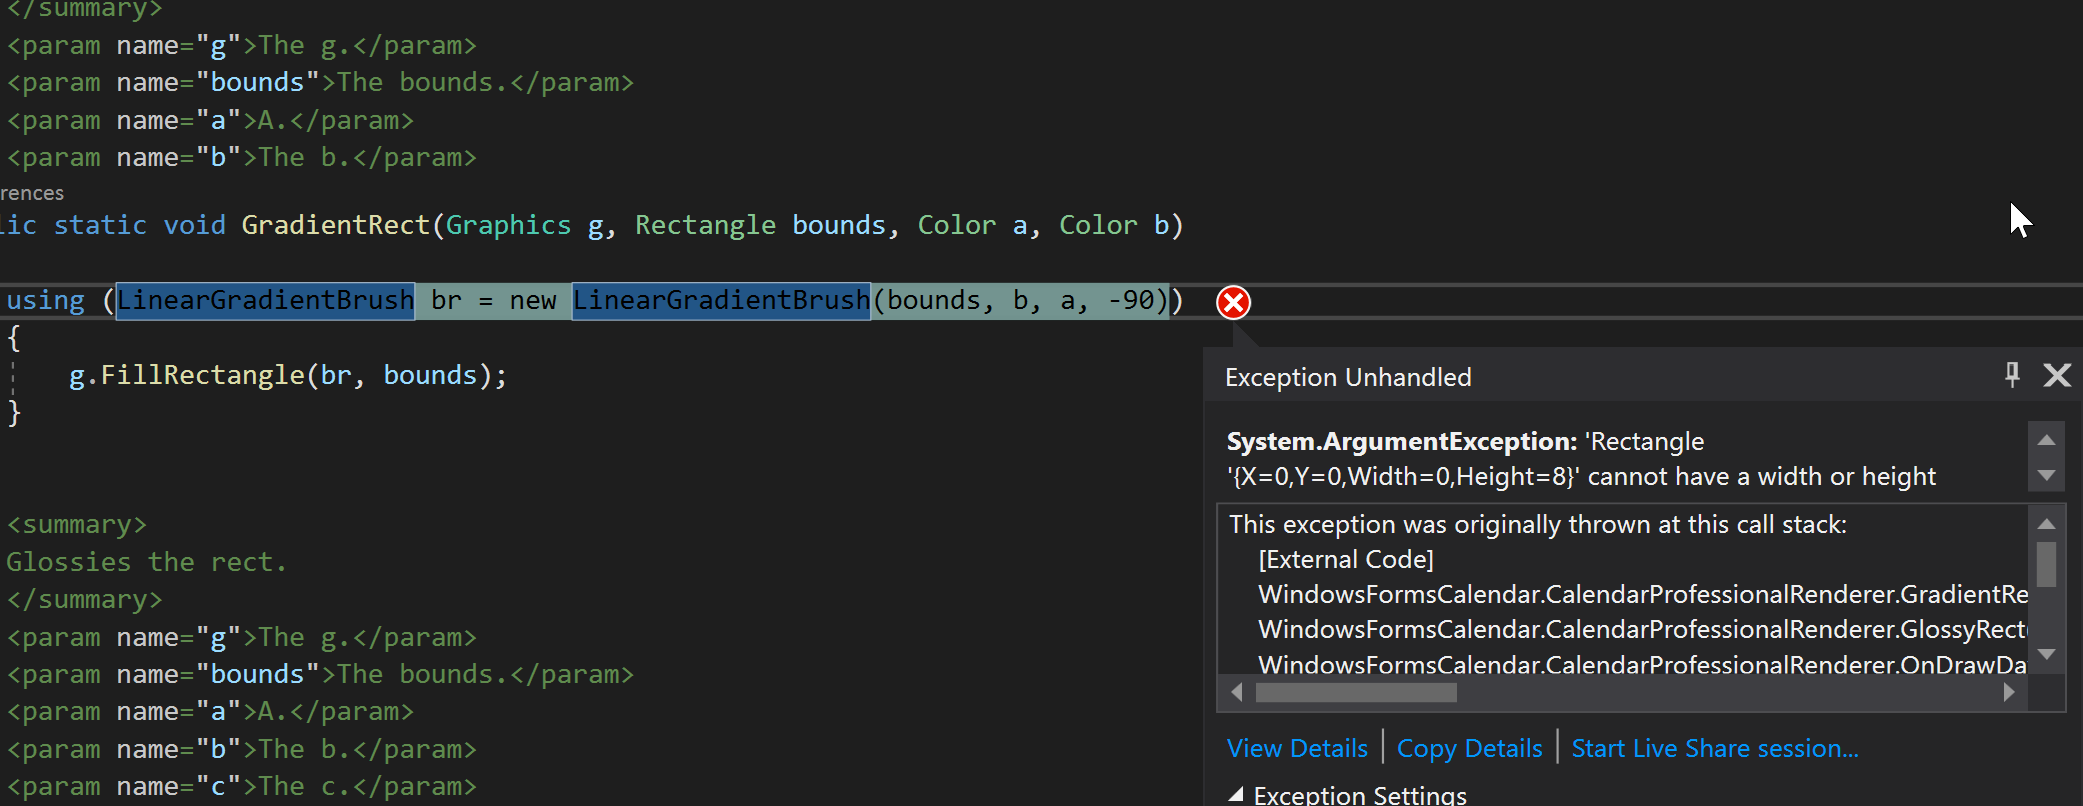This screenshot has width=2083, height=806.
Task: Click 'Color a' parameter type
Action: coord(956,225)
